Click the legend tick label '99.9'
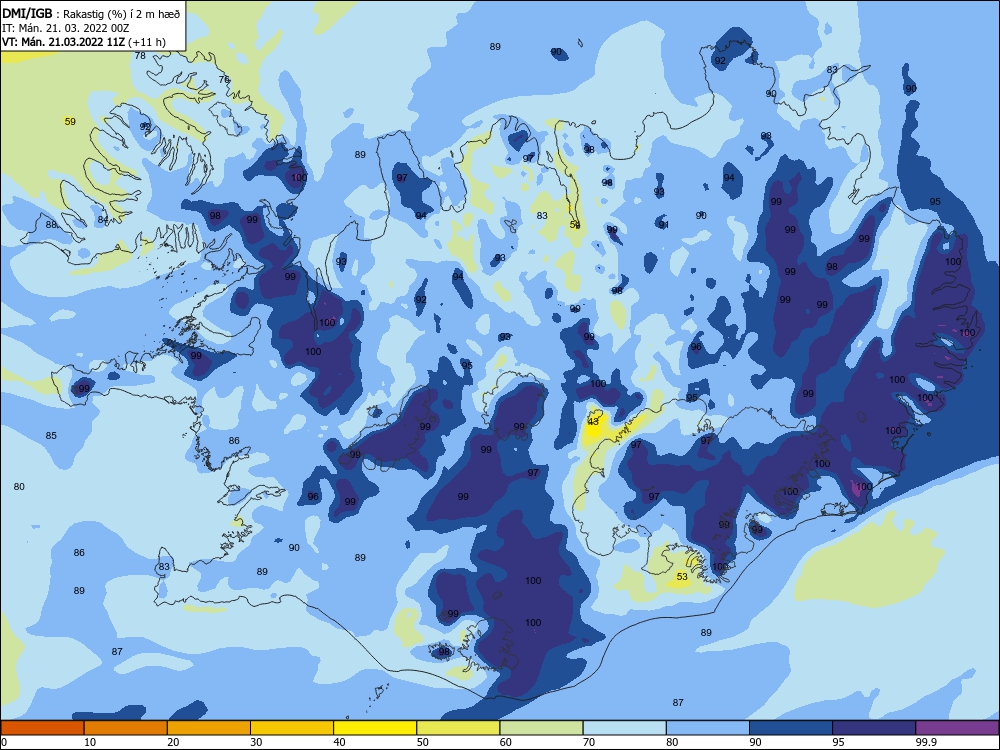The width and height of the screenshot is (1000, 750). [x=925, y=742]
